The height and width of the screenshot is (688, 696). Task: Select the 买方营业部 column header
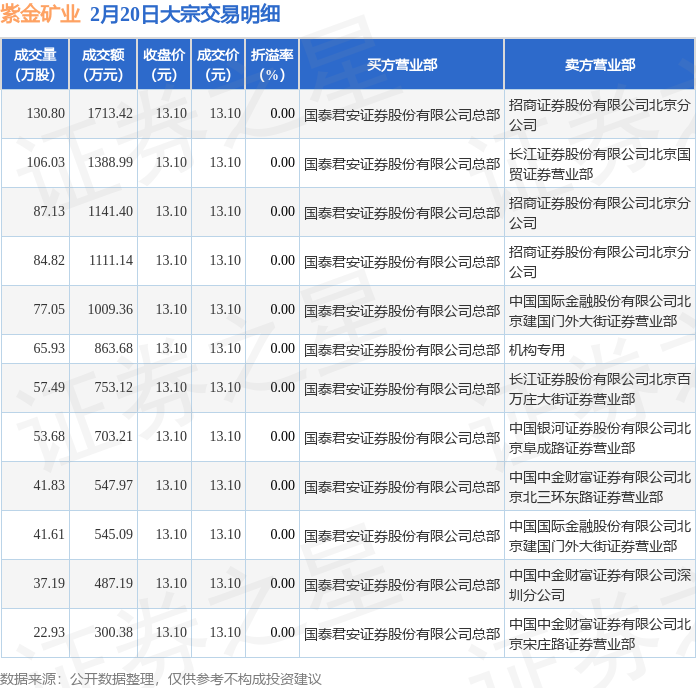tap(402, 65)
